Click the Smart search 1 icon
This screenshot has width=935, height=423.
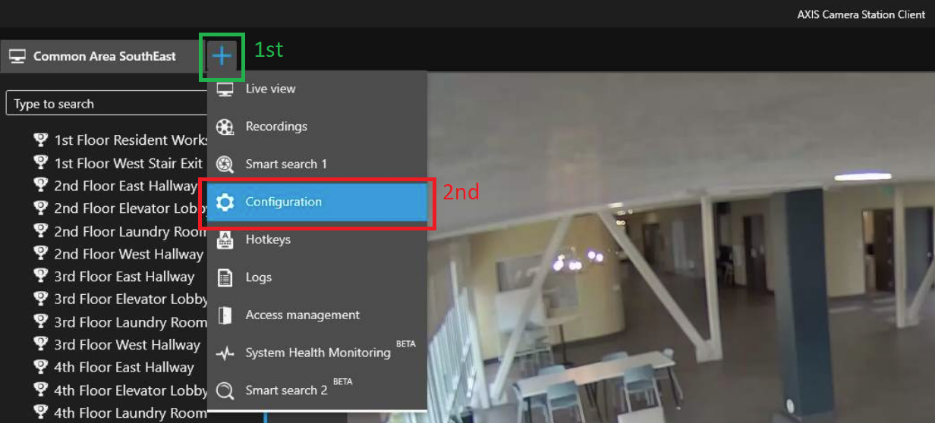click(225, 165)
